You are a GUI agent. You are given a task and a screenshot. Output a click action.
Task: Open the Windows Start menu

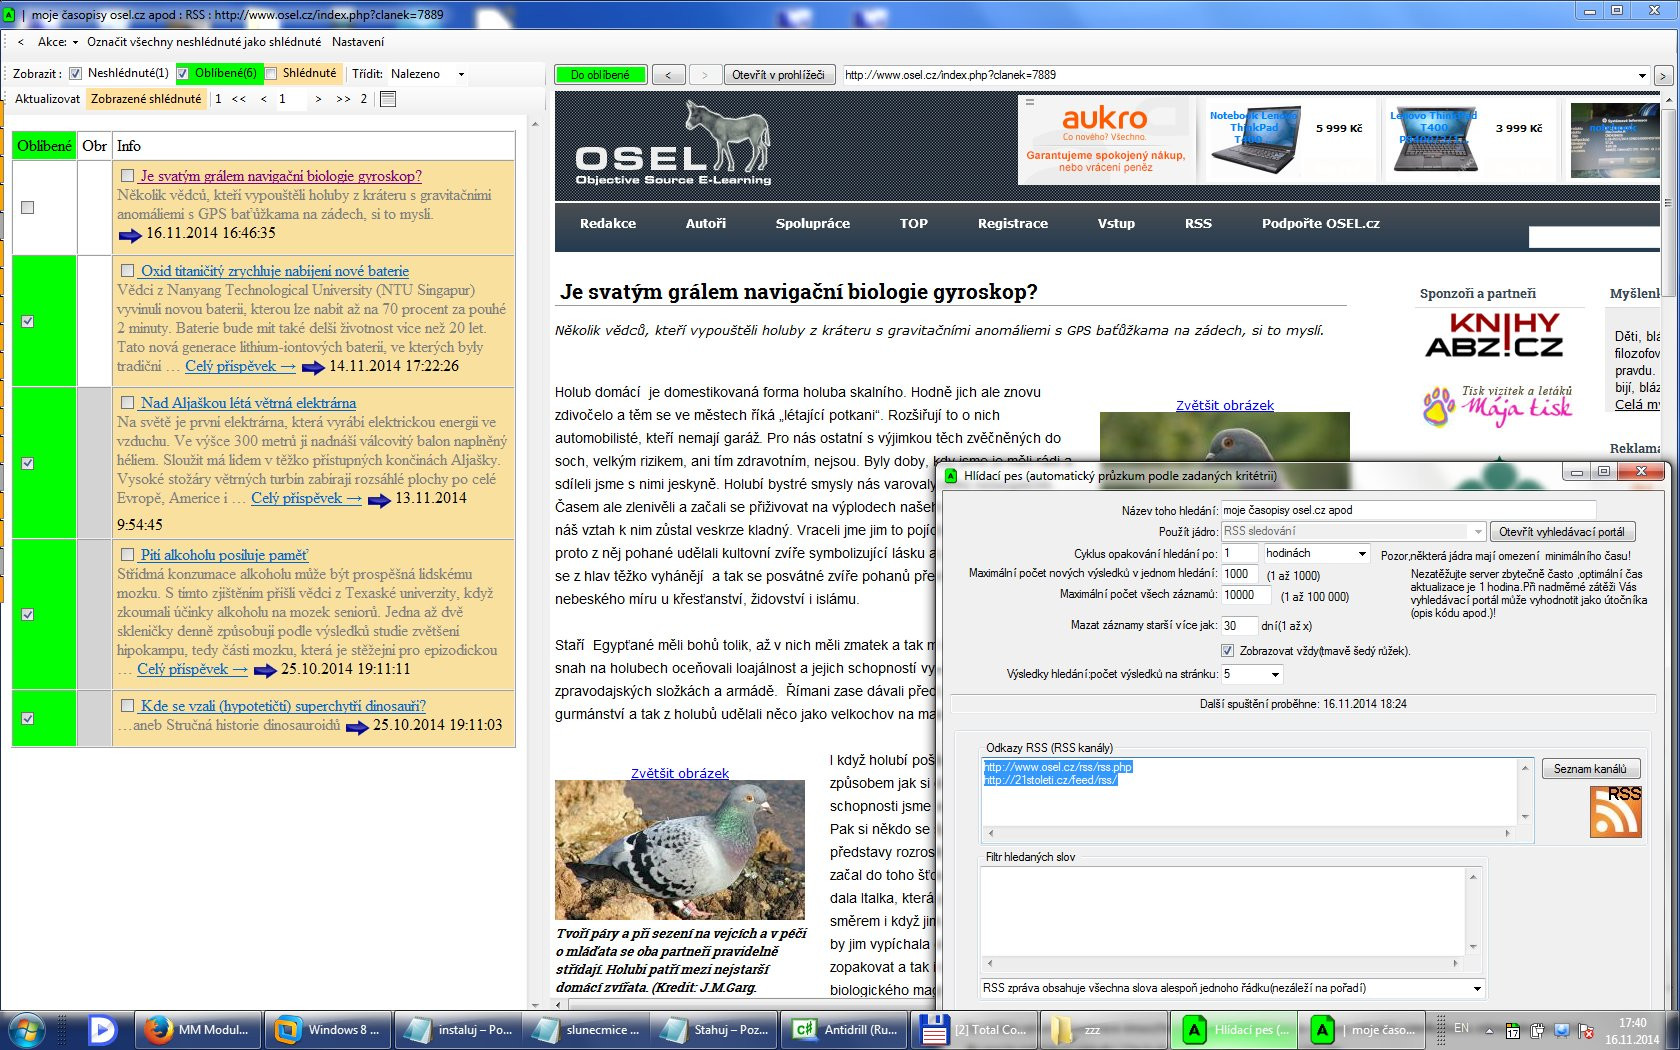(x=27, y=1029)
